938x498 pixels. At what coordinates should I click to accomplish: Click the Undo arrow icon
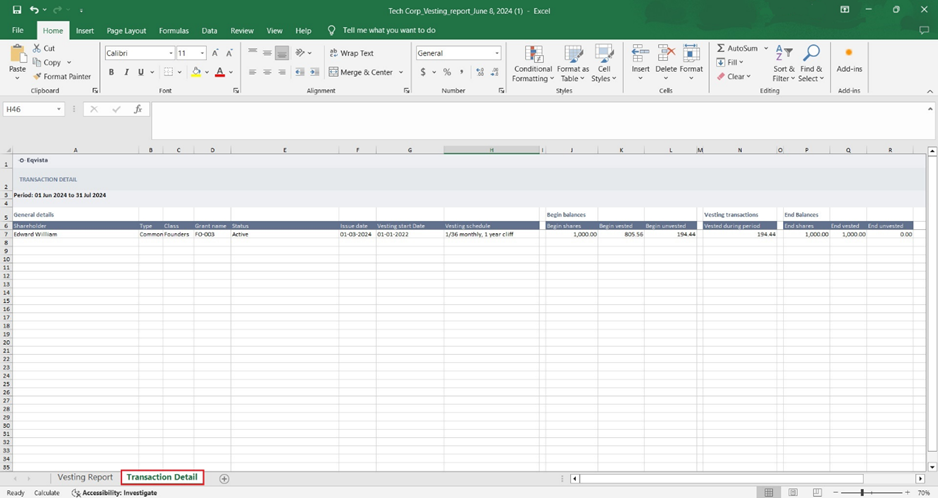[x=34, y=10]
